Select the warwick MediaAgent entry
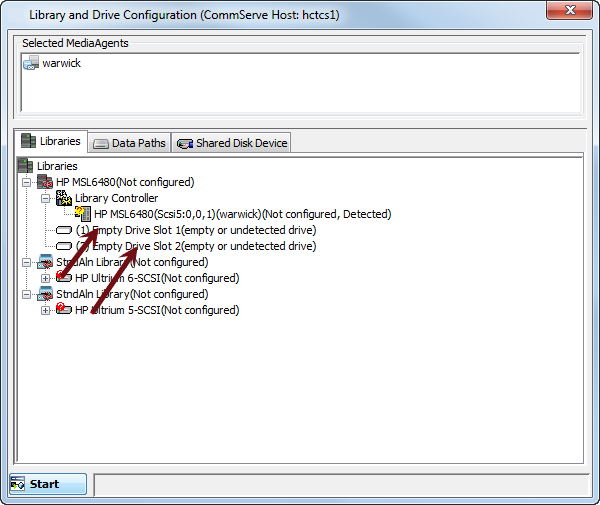 coord(61,63)
